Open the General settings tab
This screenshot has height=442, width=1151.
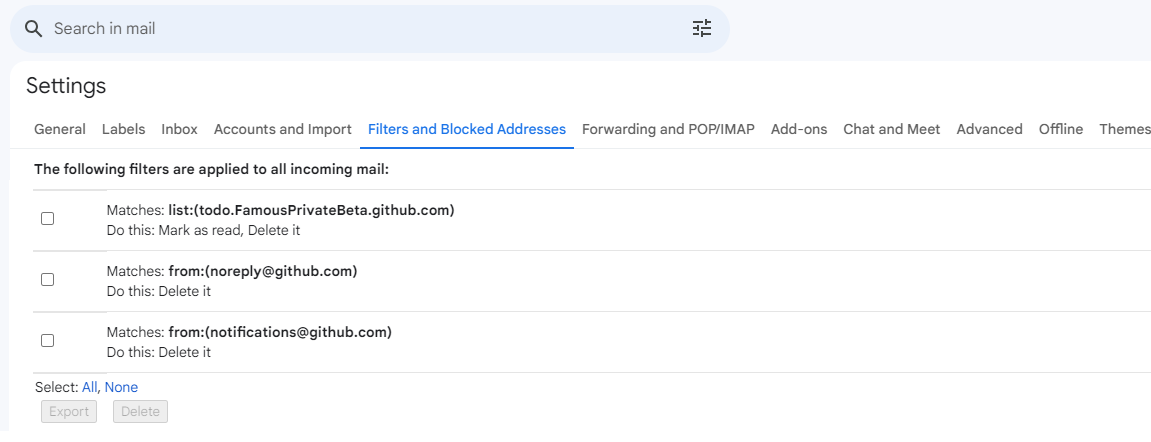[59, 129]
